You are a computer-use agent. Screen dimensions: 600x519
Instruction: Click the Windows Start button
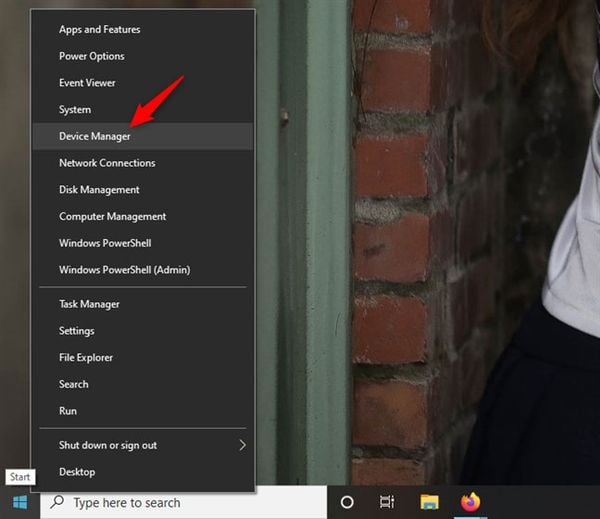[x=19, y=502]
